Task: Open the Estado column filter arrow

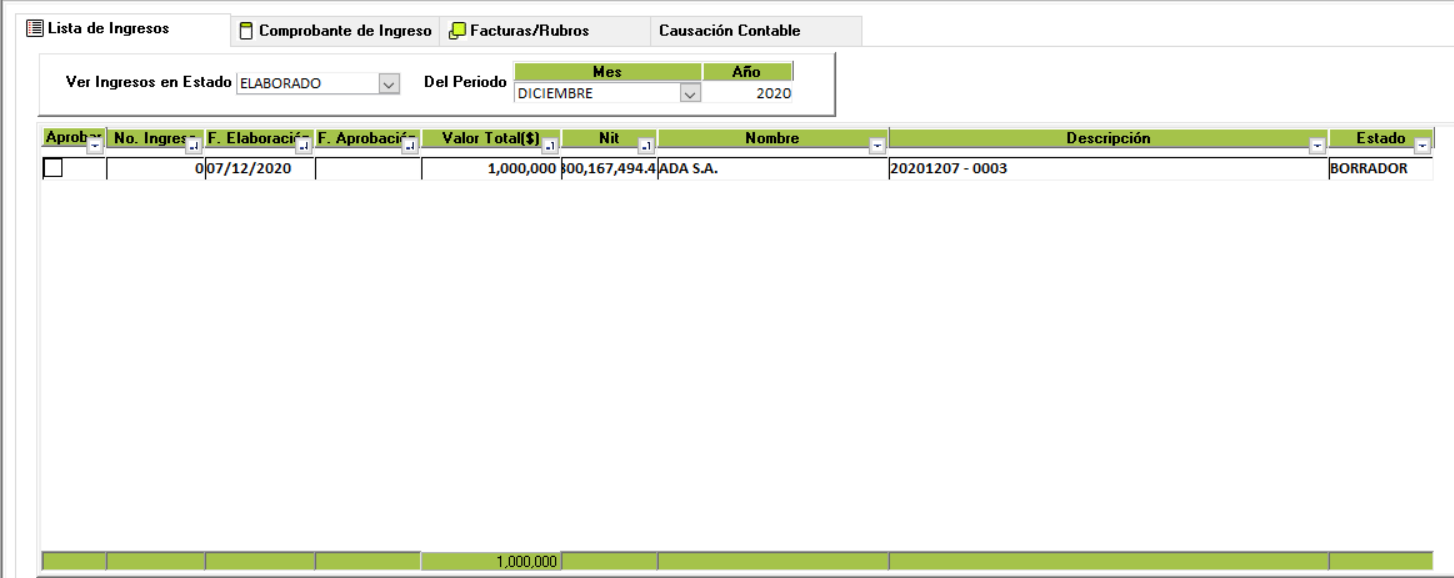Action: (x=1422, y=146)
